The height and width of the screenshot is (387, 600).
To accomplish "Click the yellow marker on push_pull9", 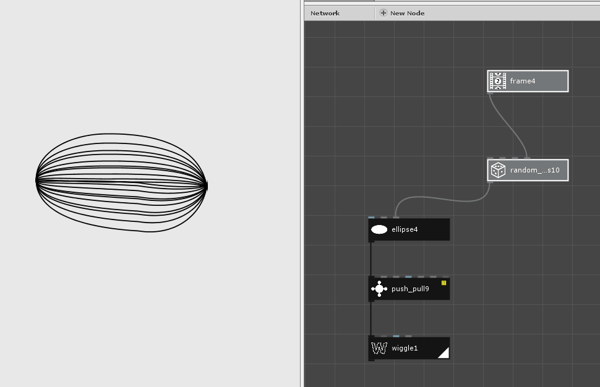I will pyautogui.click(x=444, y=283).
